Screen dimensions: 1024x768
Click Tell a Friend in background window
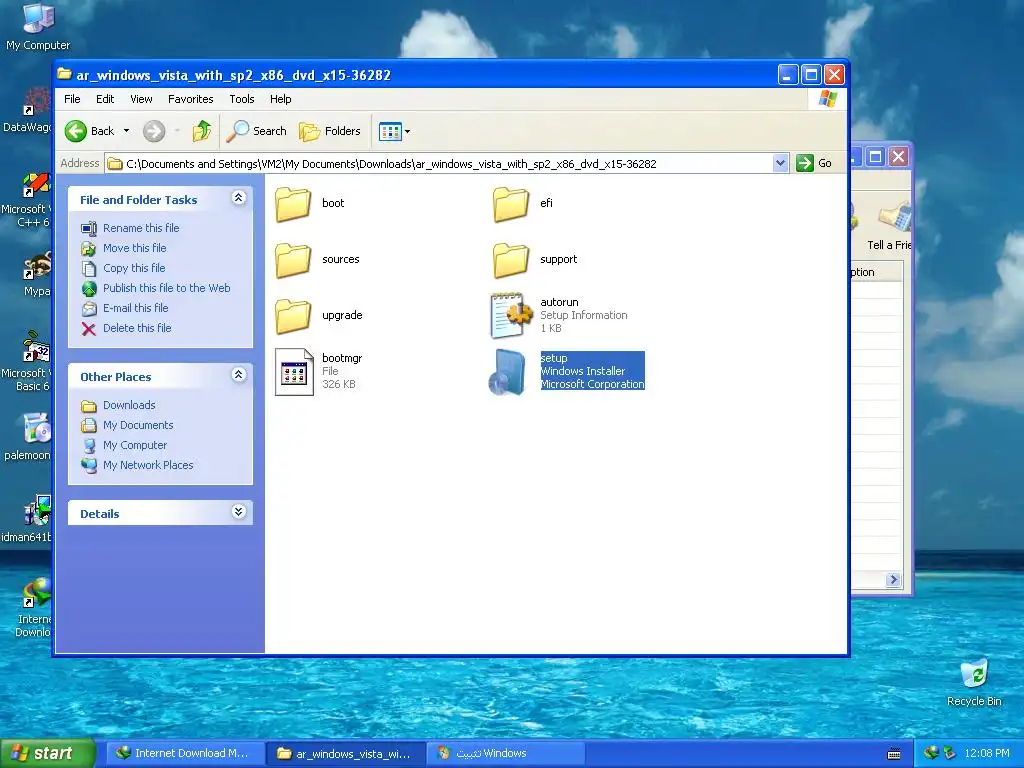coord(889,227)
